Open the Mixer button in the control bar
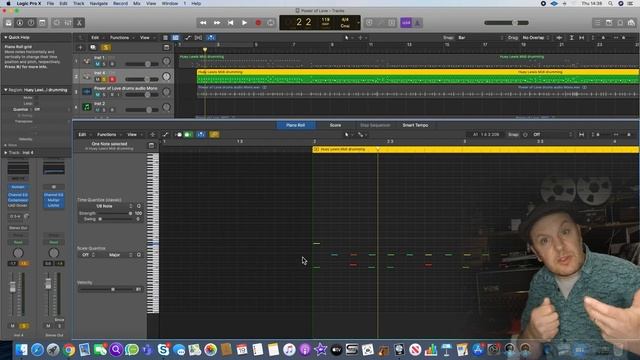The height and width of the screenshot is (360, 640). click(68, 23)
